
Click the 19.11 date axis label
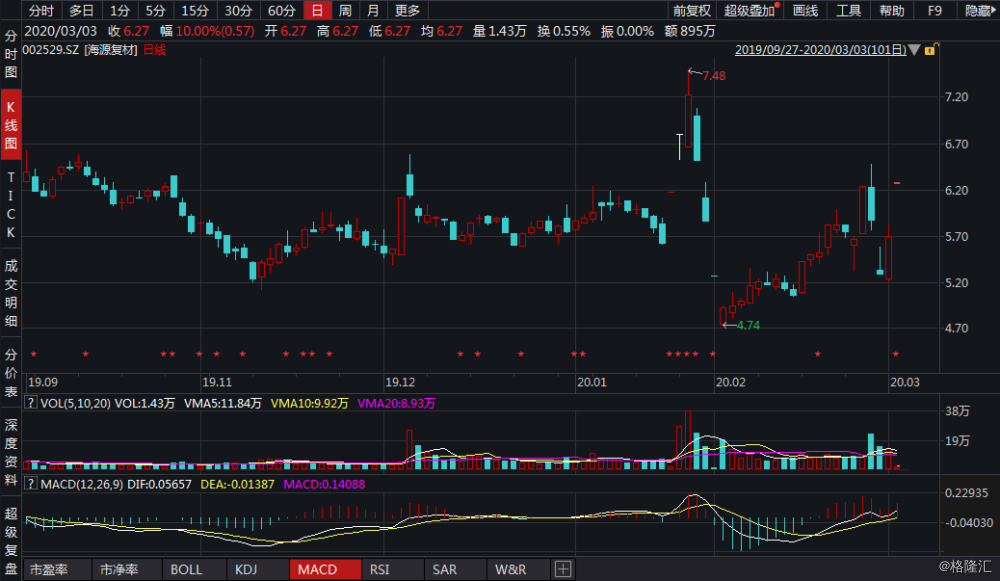coord(217,382)
